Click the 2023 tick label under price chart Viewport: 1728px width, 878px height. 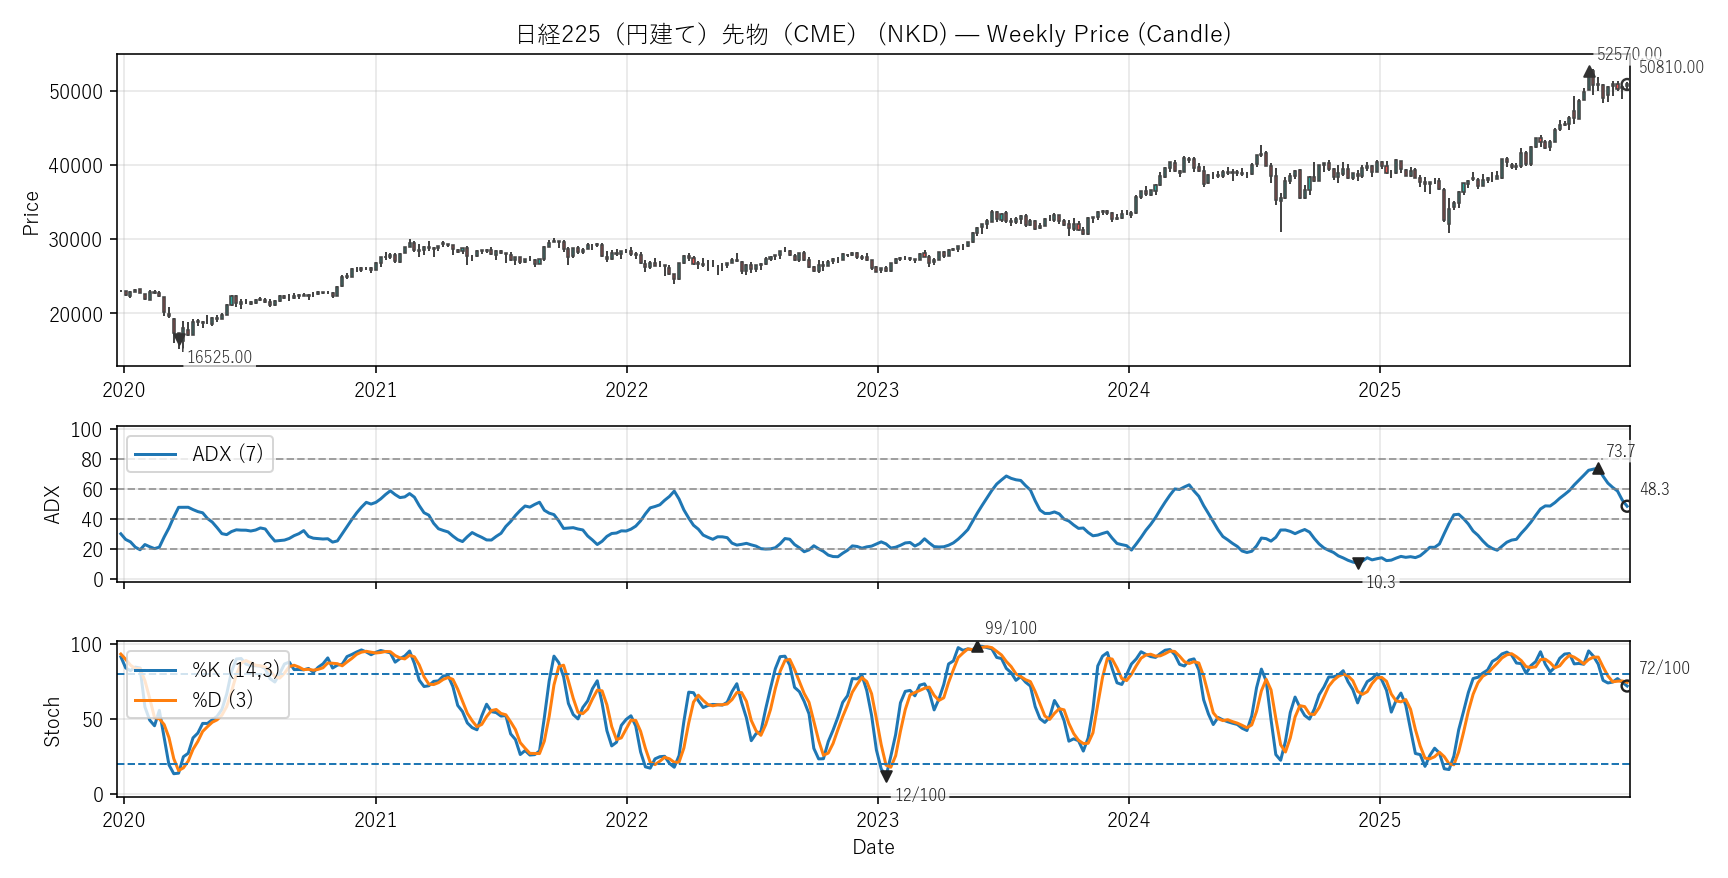point(877,390)
